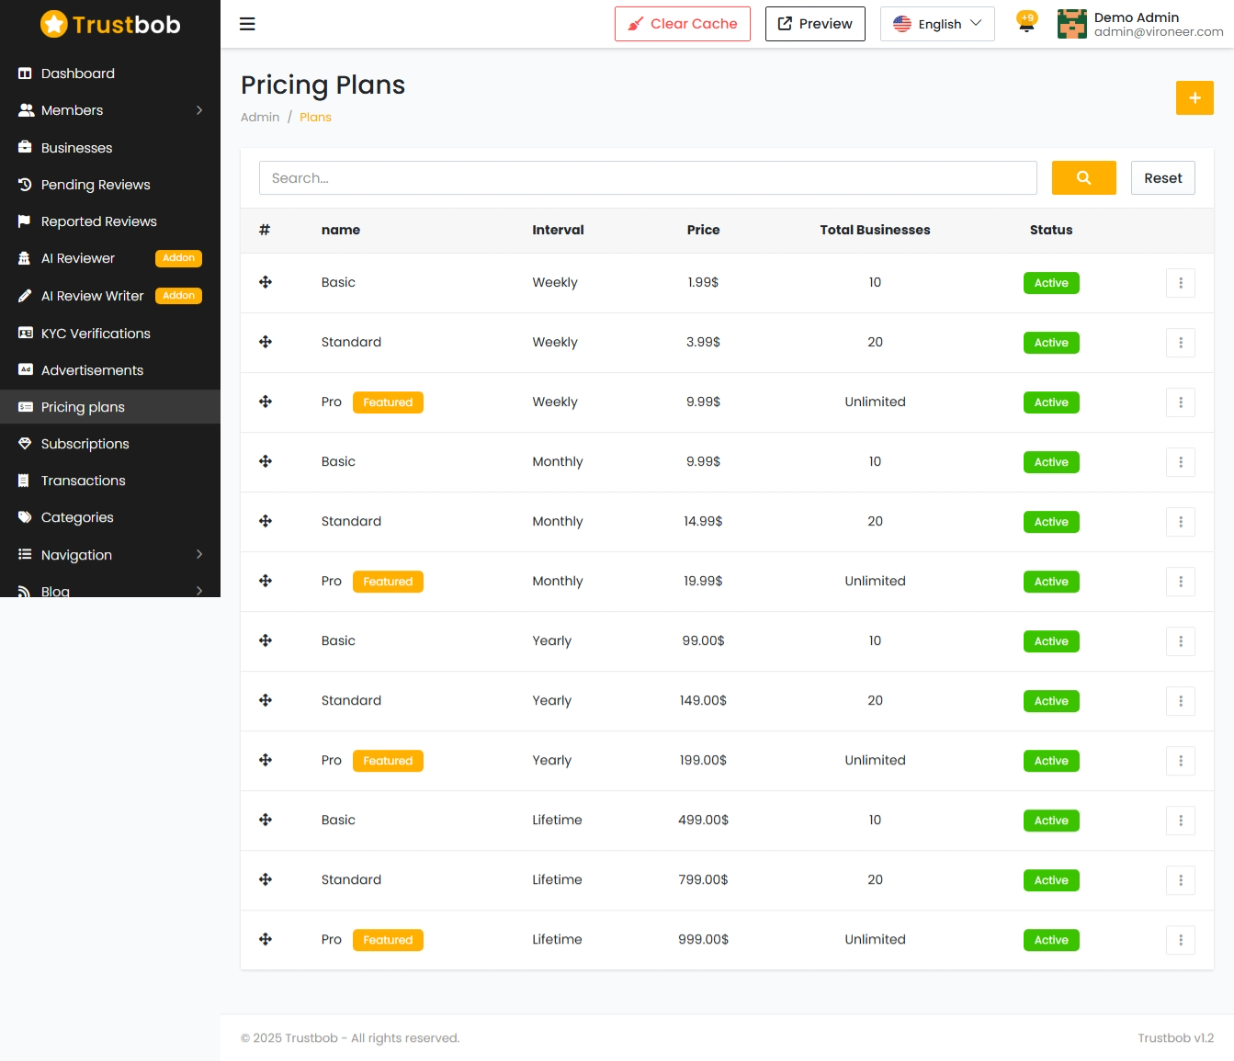Expand the Members sidebar menu
This screenshot has height=1061, width=1234.
coord(110,110)
